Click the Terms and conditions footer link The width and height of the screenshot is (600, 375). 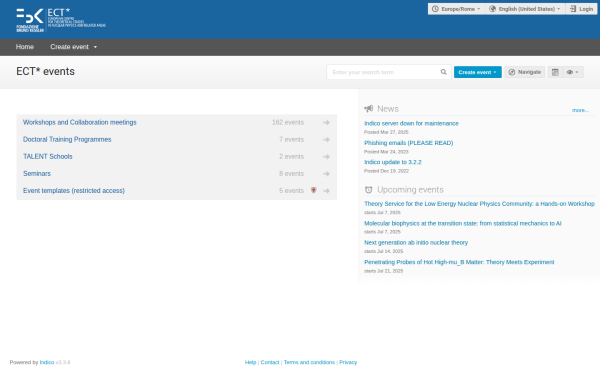[309, 362]
